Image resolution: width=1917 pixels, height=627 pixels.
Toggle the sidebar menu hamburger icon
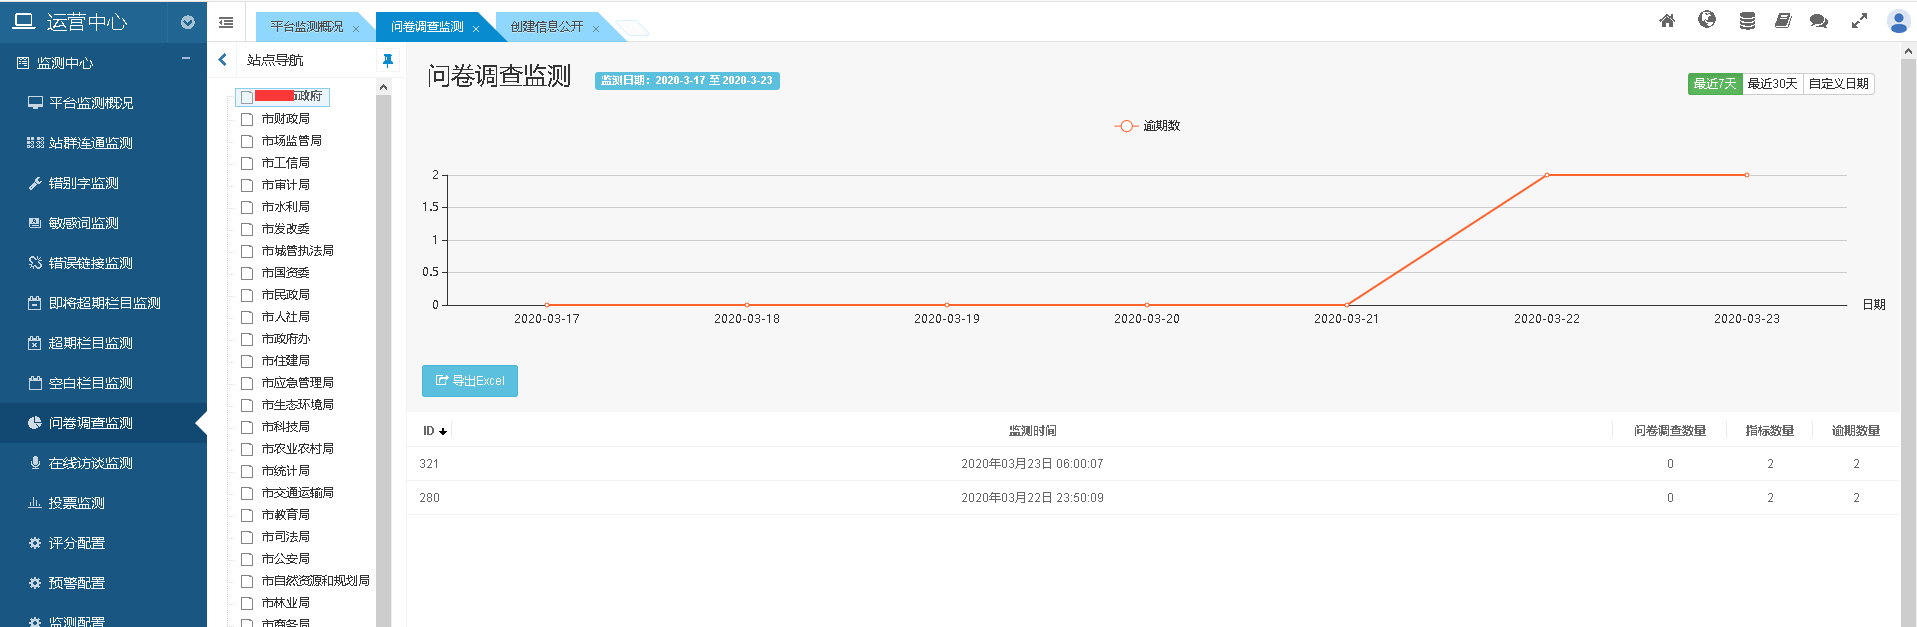coord(226,22)
